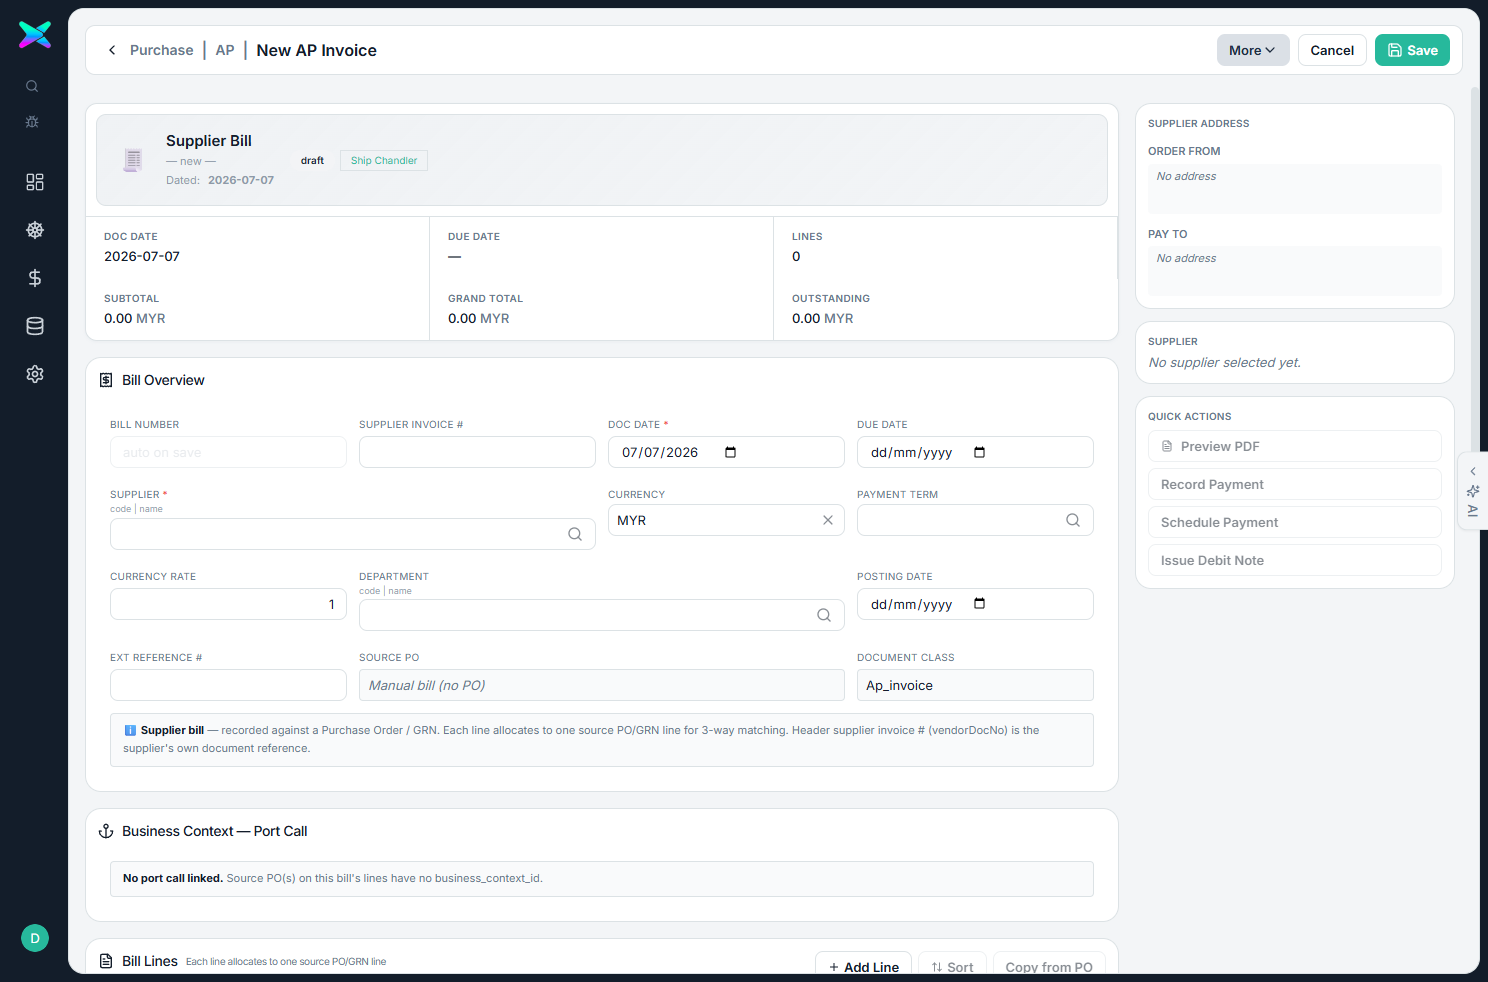Image resolution: width=1488 pixels, height=982 pixels.
Task: Open the sidebar search icon
Action: pyautogui.click(x=32, y=87)
